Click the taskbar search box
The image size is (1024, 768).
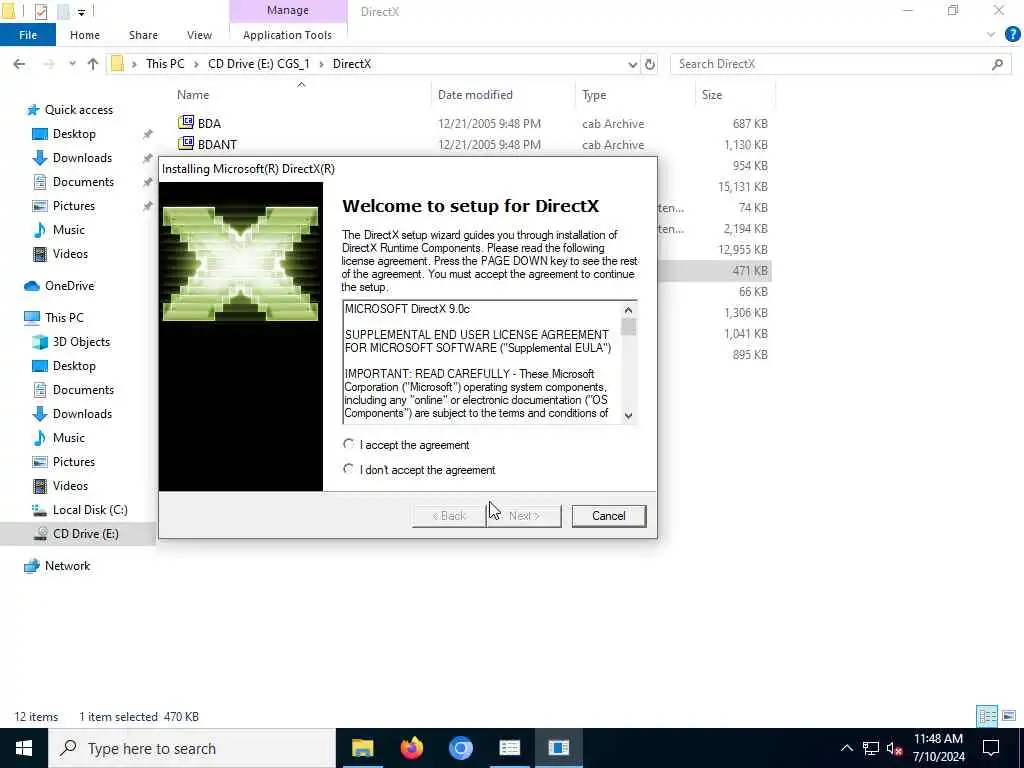click(192, 748)
